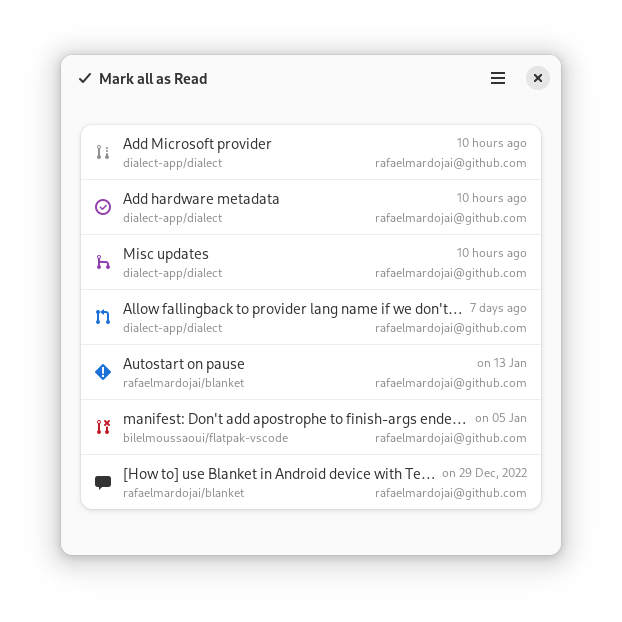The image size is (622, 622).
Task: Open the How to use Blanket in Android discussion
Action: click(x=311, y=482)
